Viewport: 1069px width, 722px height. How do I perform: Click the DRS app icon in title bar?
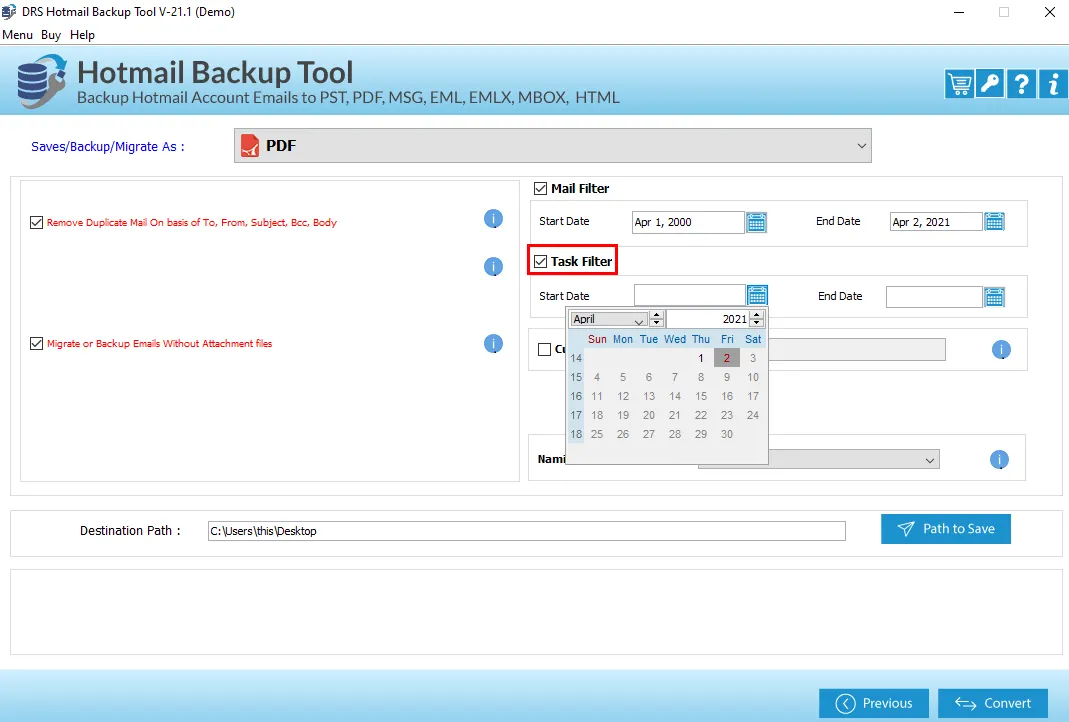[9, 12]
